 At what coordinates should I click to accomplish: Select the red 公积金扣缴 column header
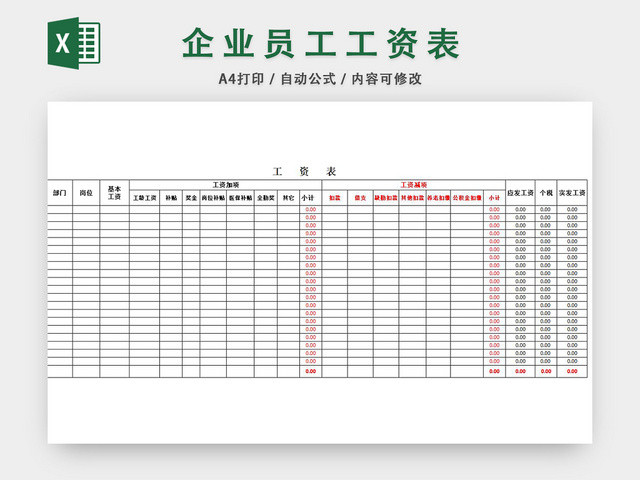[467, 198]
